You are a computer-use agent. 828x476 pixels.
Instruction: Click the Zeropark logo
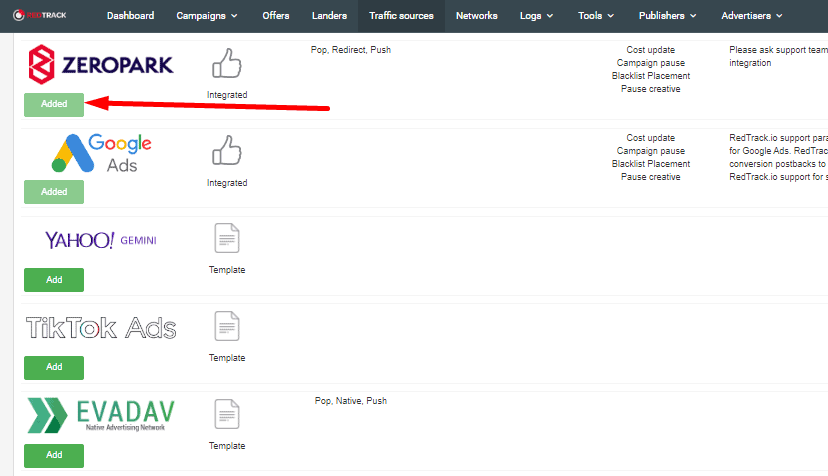pyautogui.click(x=100, y=65)
